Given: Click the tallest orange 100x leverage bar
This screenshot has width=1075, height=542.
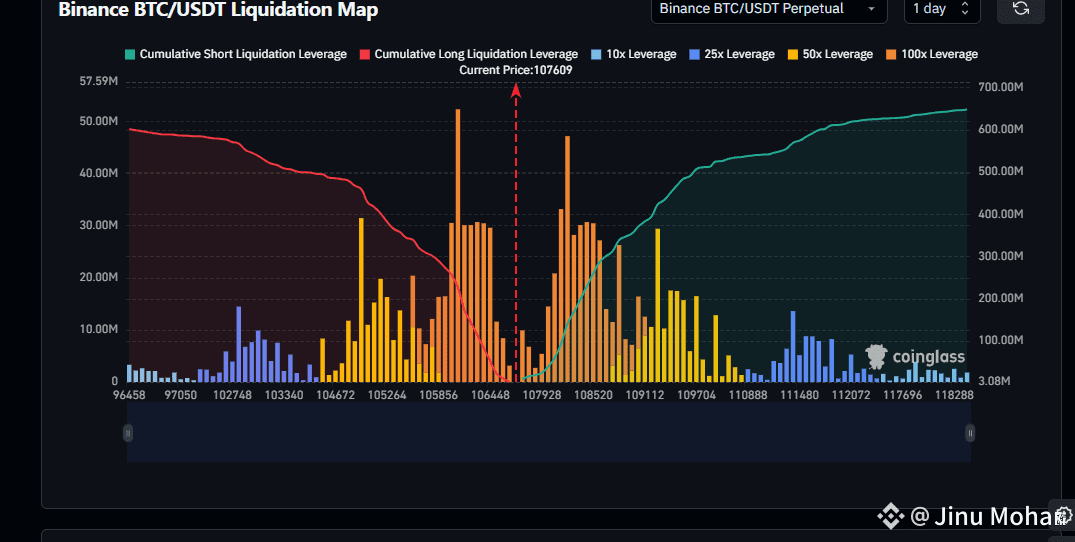Looking at the screenshot, I should click(457, 245).
